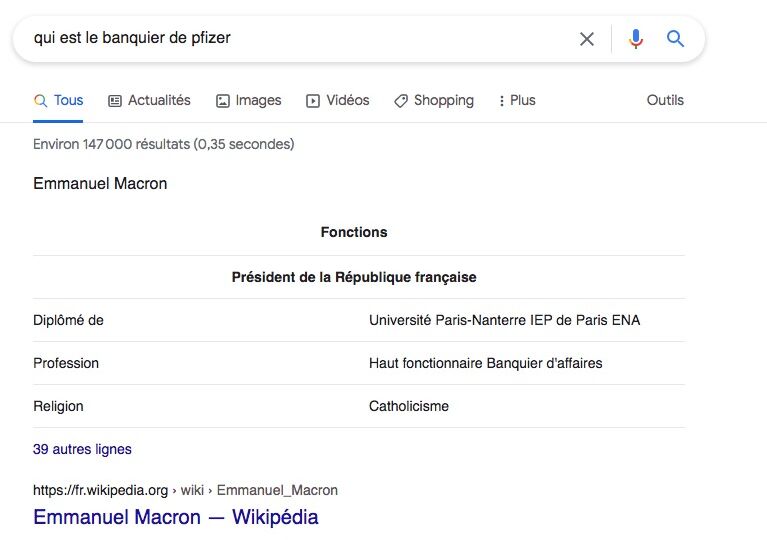
Task: Click the Vidéos play icon
Action: (313, 101)
